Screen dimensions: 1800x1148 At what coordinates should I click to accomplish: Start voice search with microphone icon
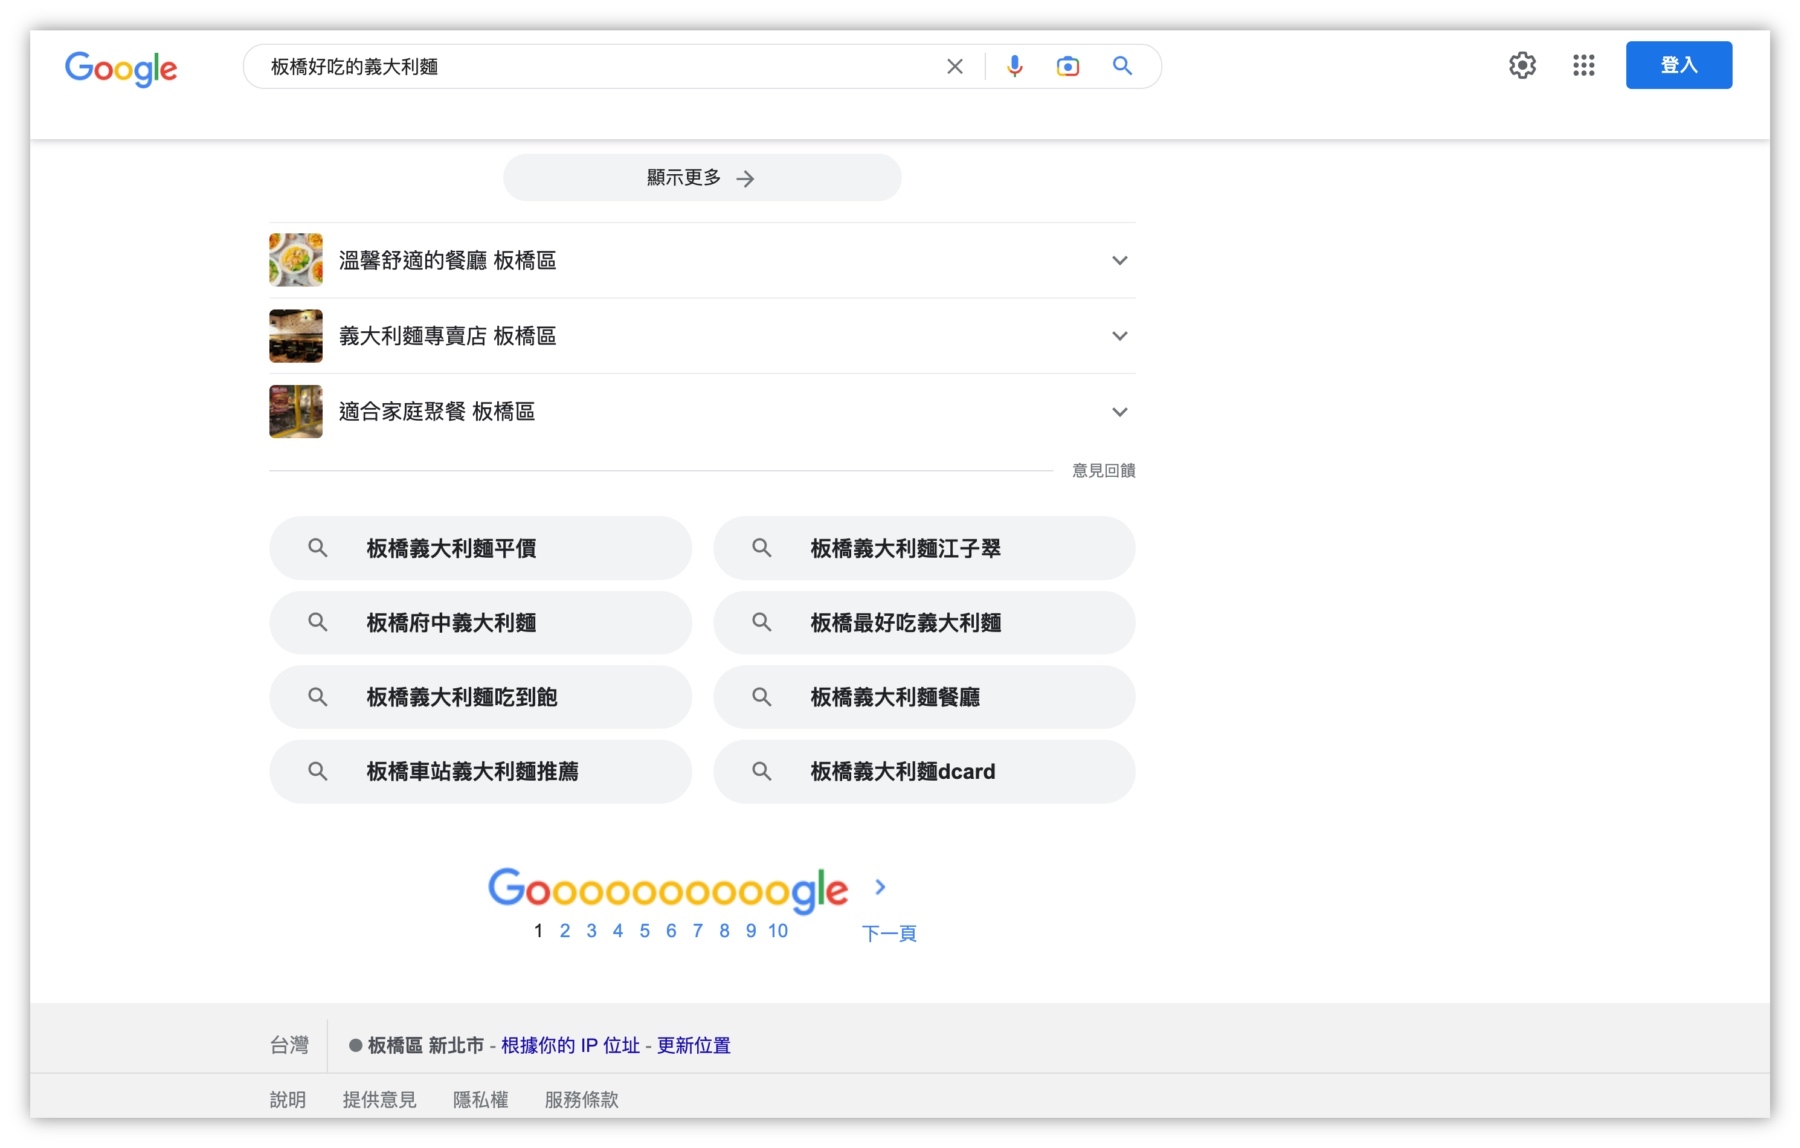1014,66
